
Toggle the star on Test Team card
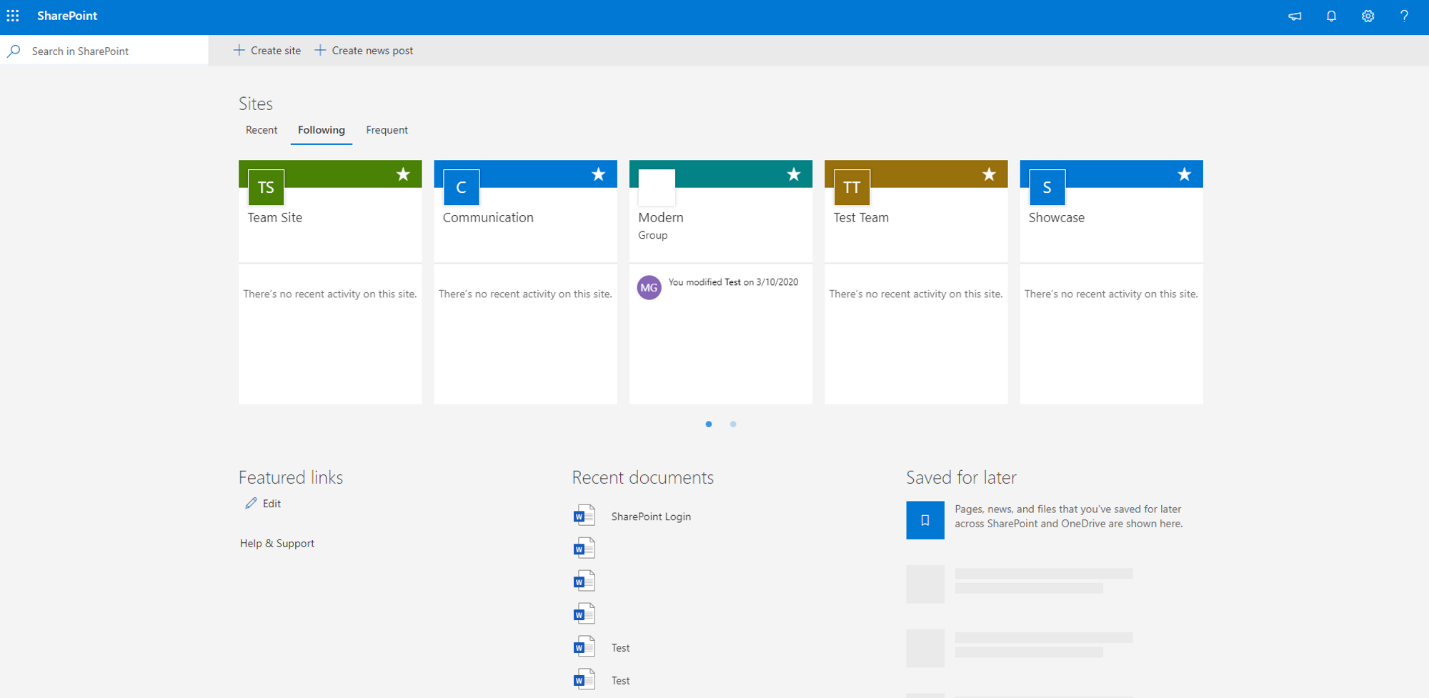click(989, 174)
